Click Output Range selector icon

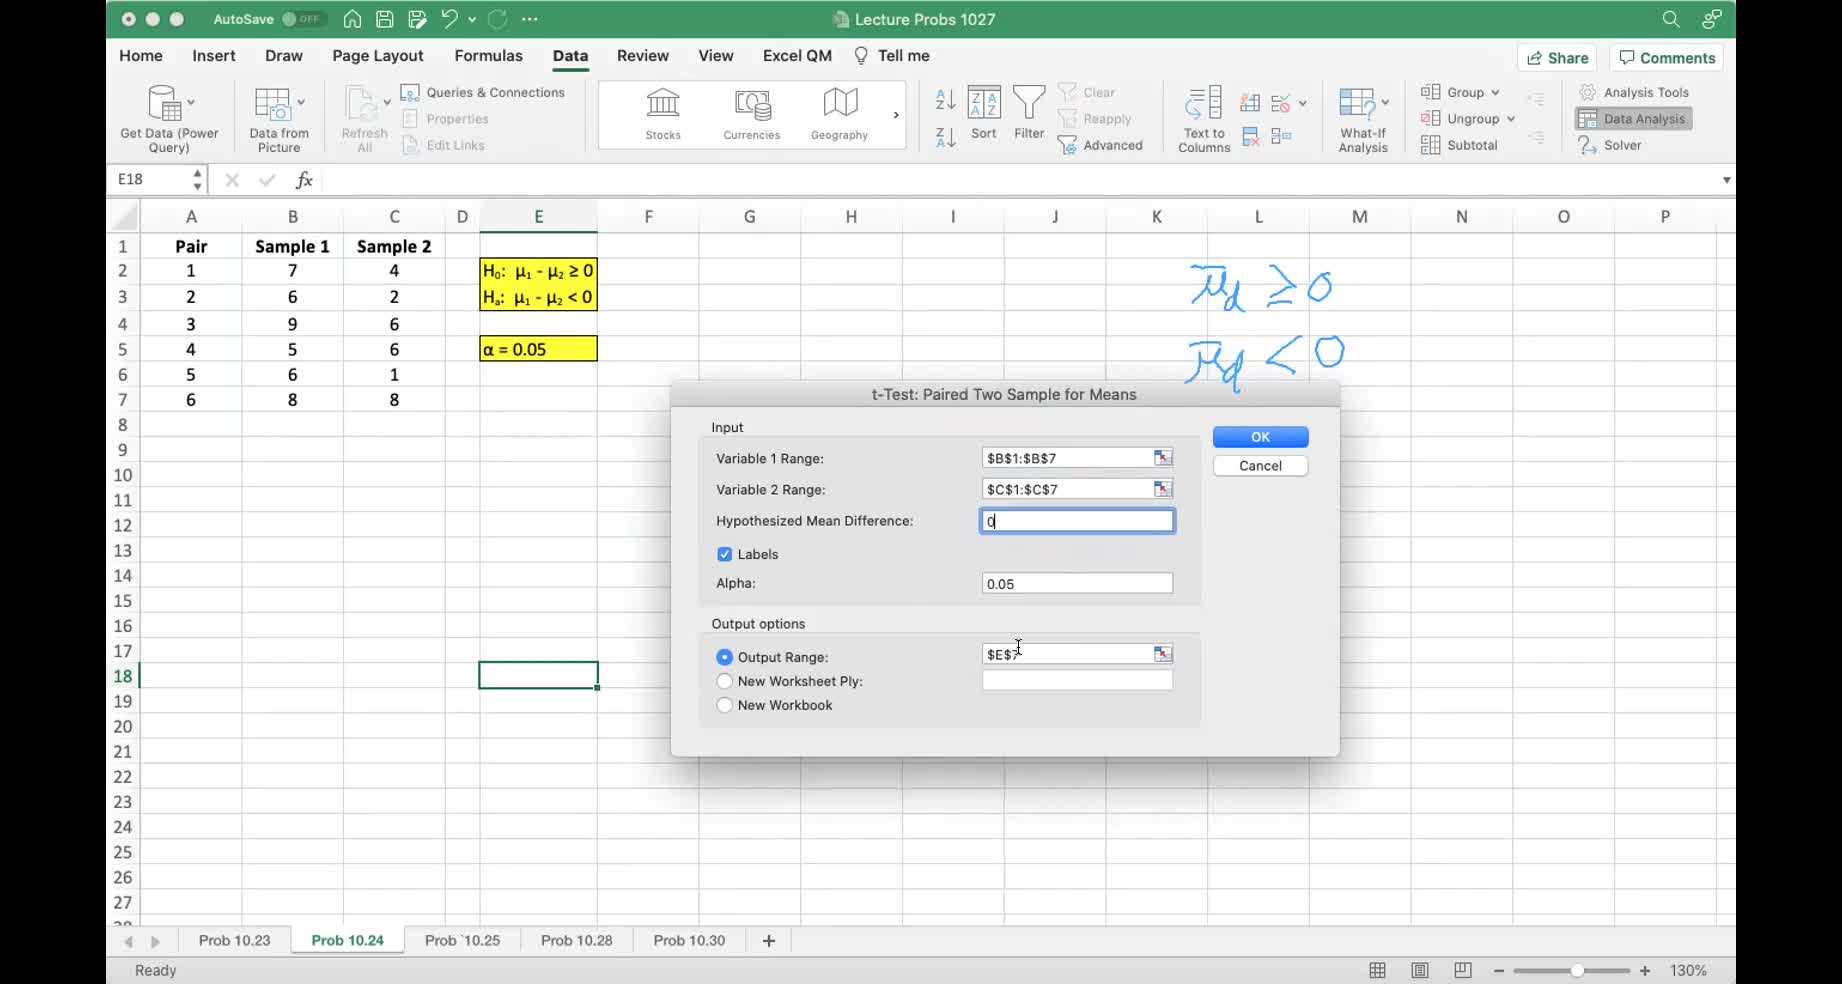click(1162, 654)
